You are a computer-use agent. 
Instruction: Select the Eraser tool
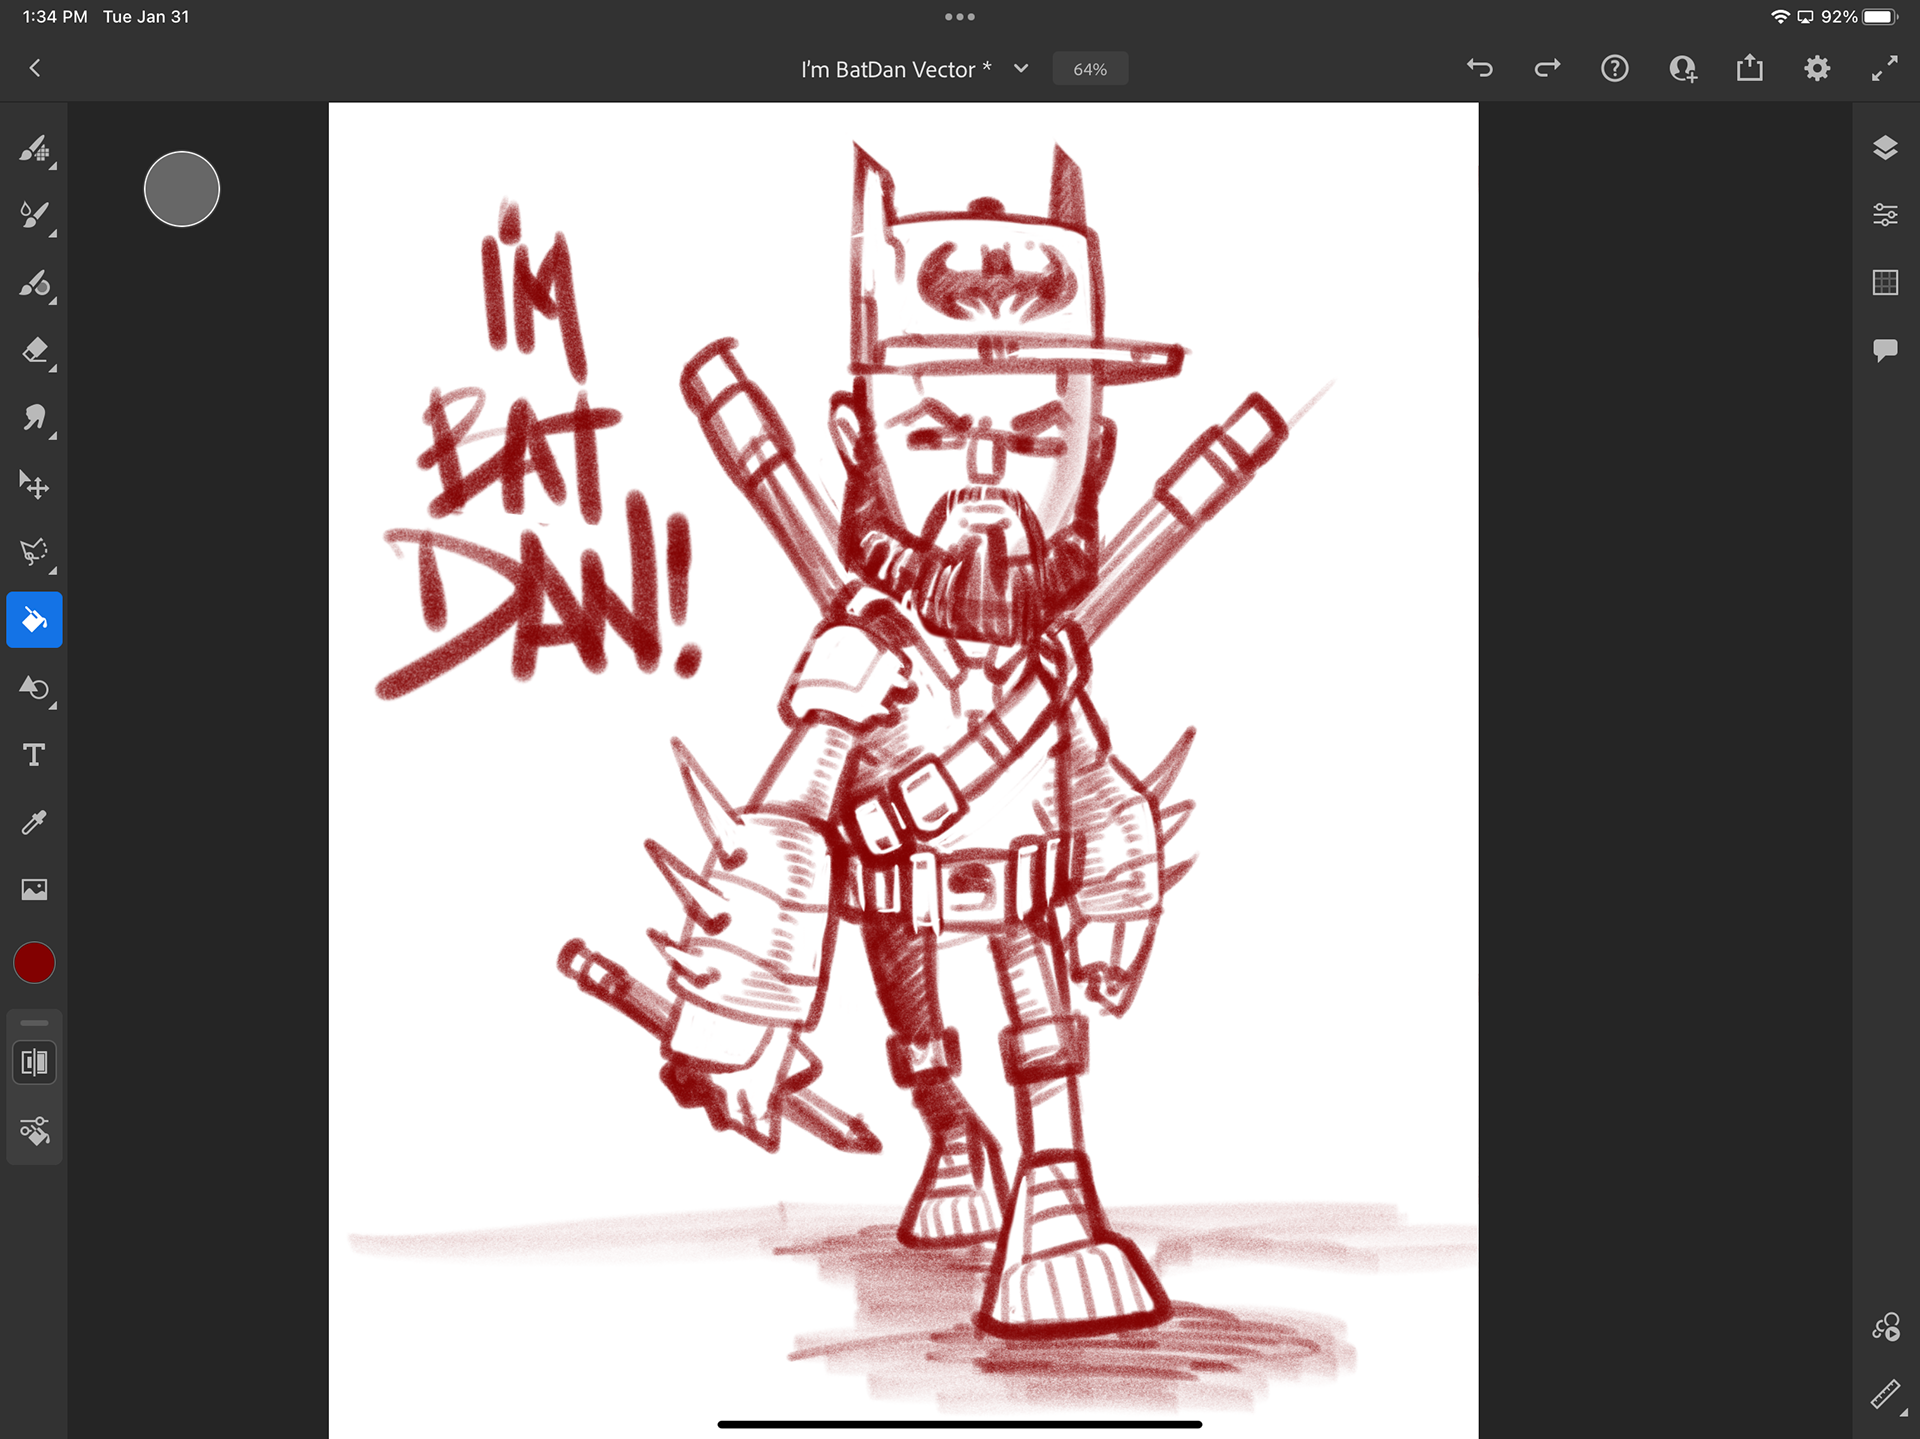(x=34, y=351)
